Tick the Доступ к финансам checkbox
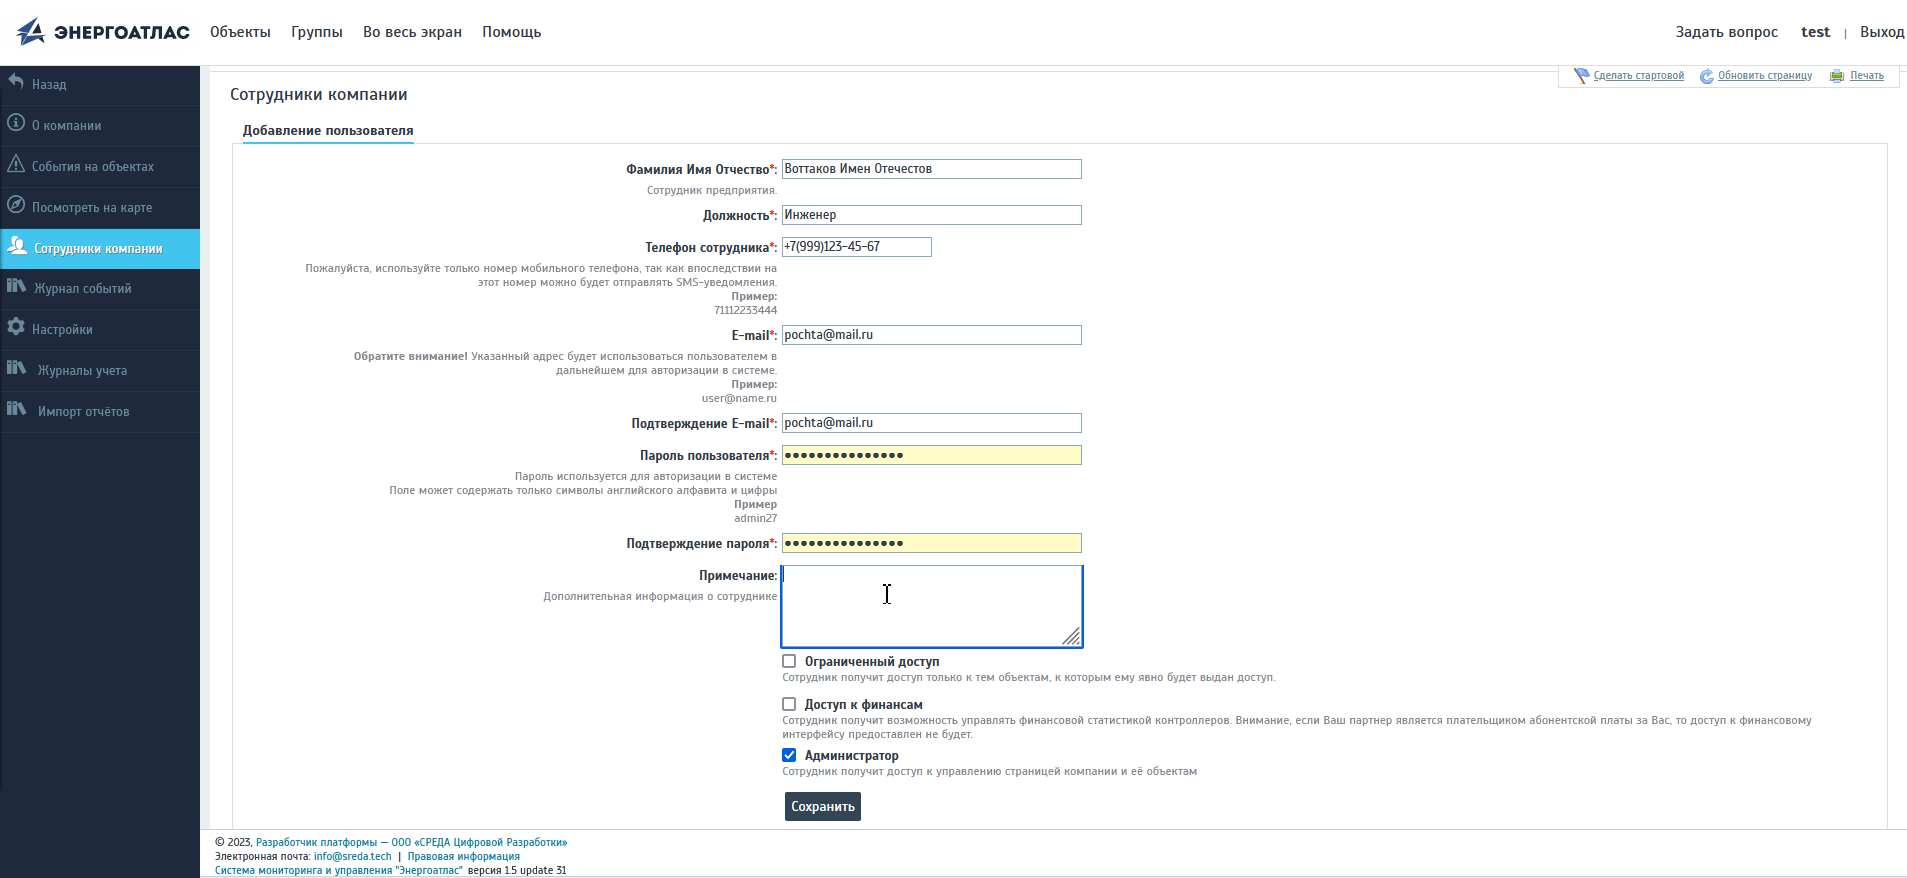This screenshot has width=1907, height=878. coord(789,704)
